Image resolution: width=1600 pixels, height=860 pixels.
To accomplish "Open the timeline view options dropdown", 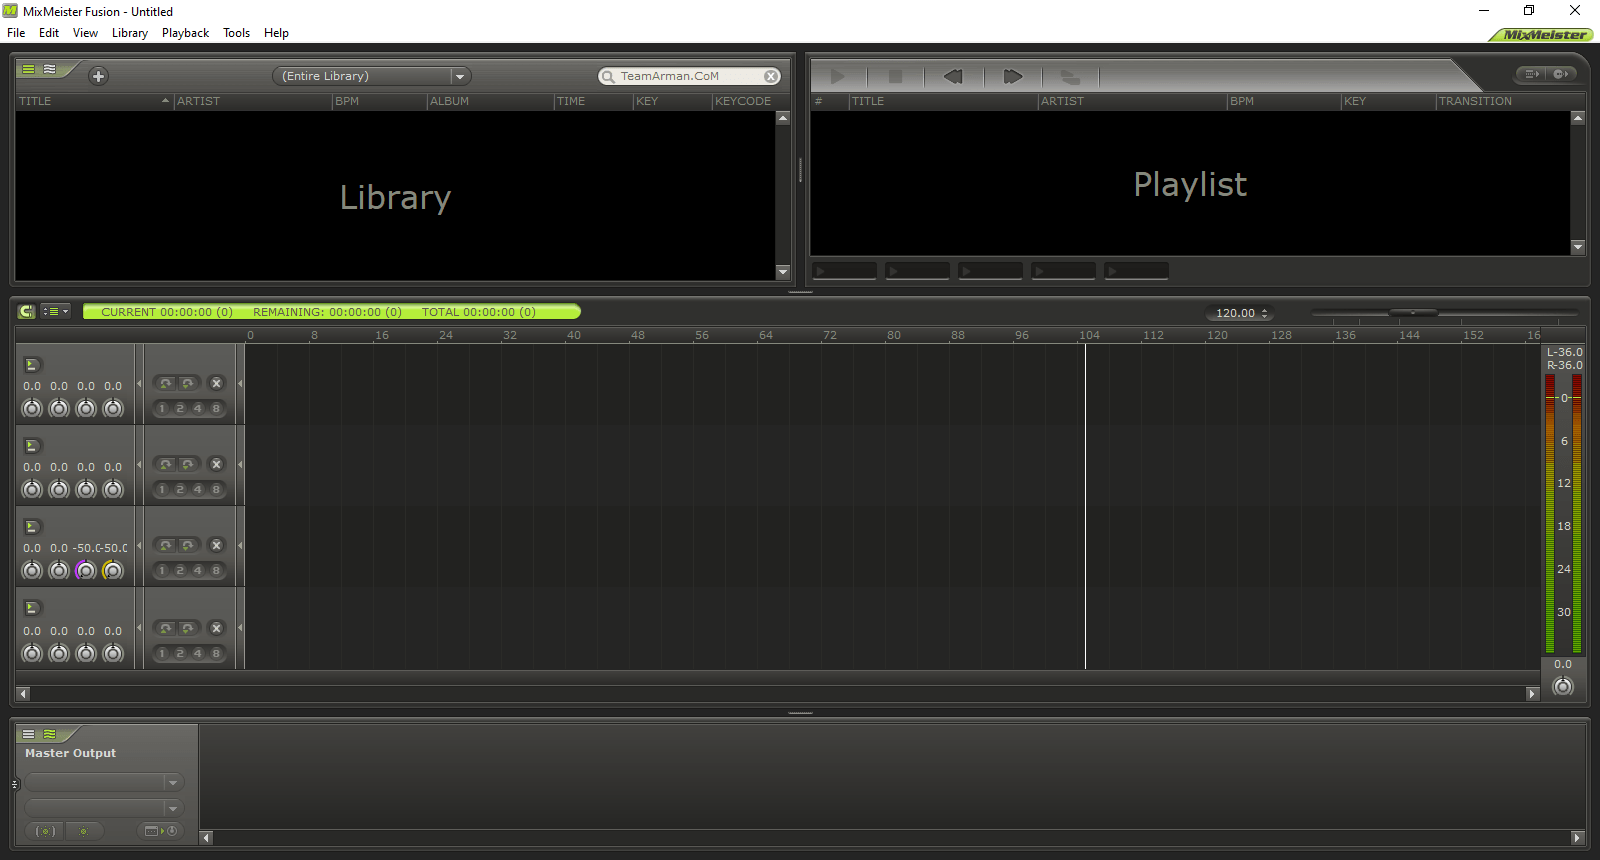I will (55, 312).
